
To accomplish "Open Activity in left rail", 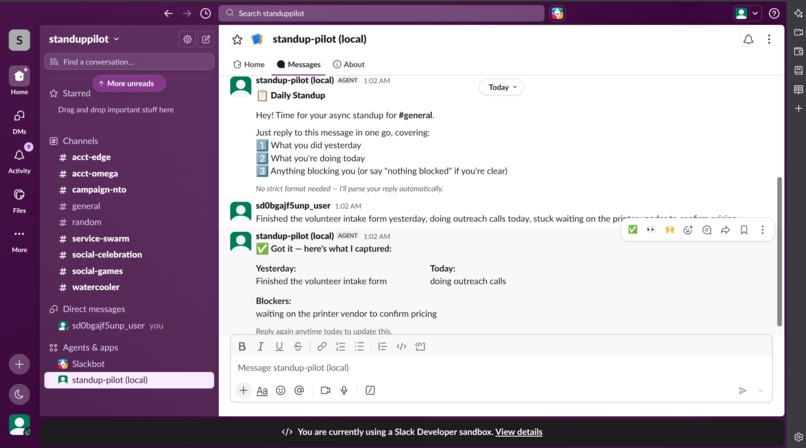I will click(19, 160).
